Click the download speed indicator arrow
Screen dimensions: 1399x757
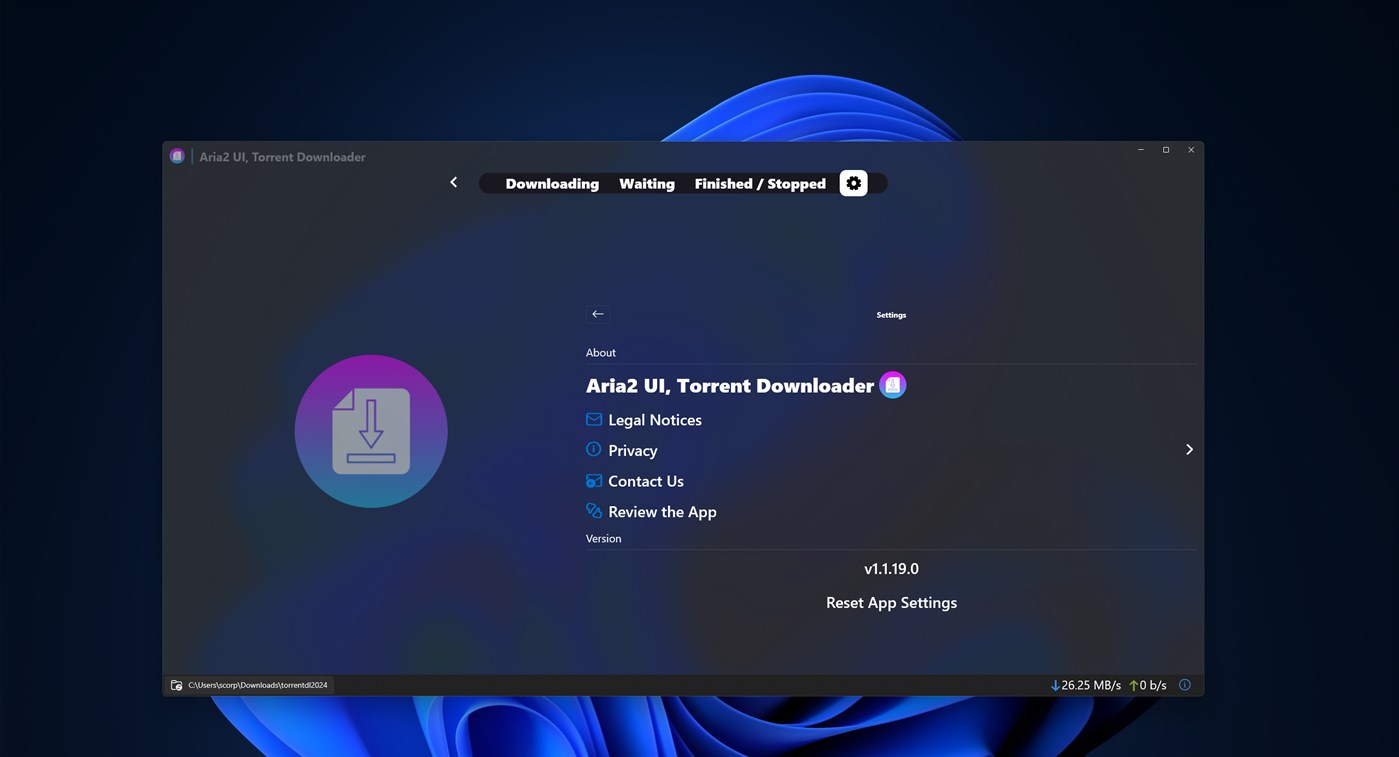coord(1055,684)
